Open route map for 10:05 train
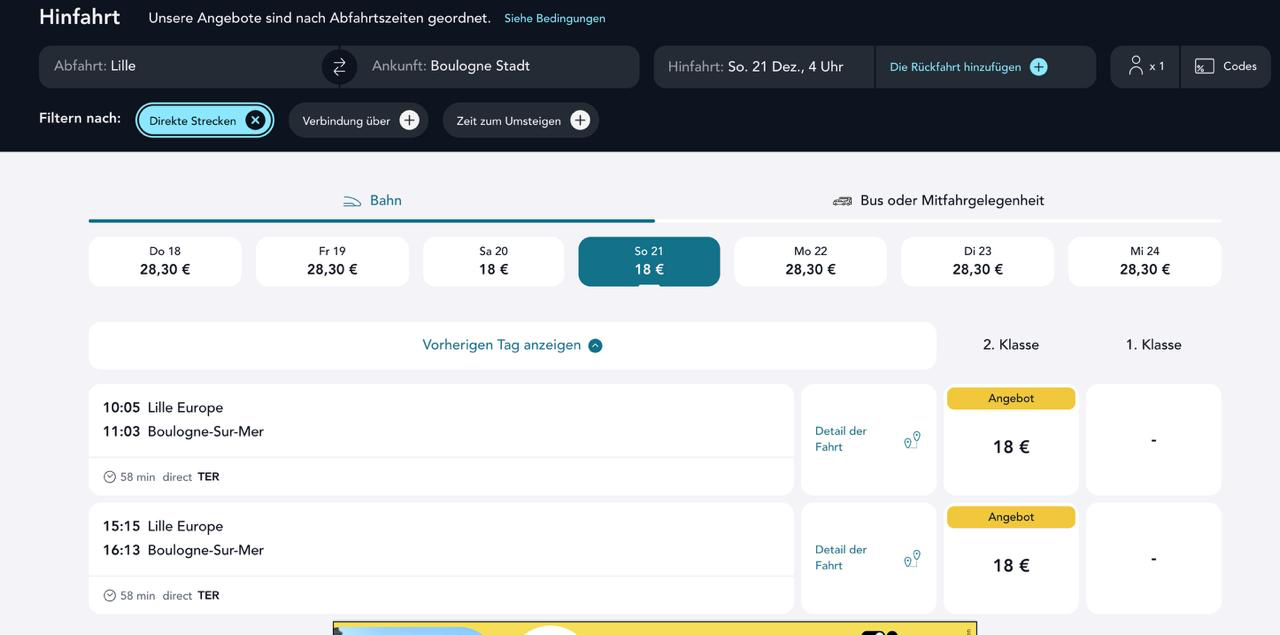Image resolution: width=1280 pixels, height=635 pixels. click(911, 440)
